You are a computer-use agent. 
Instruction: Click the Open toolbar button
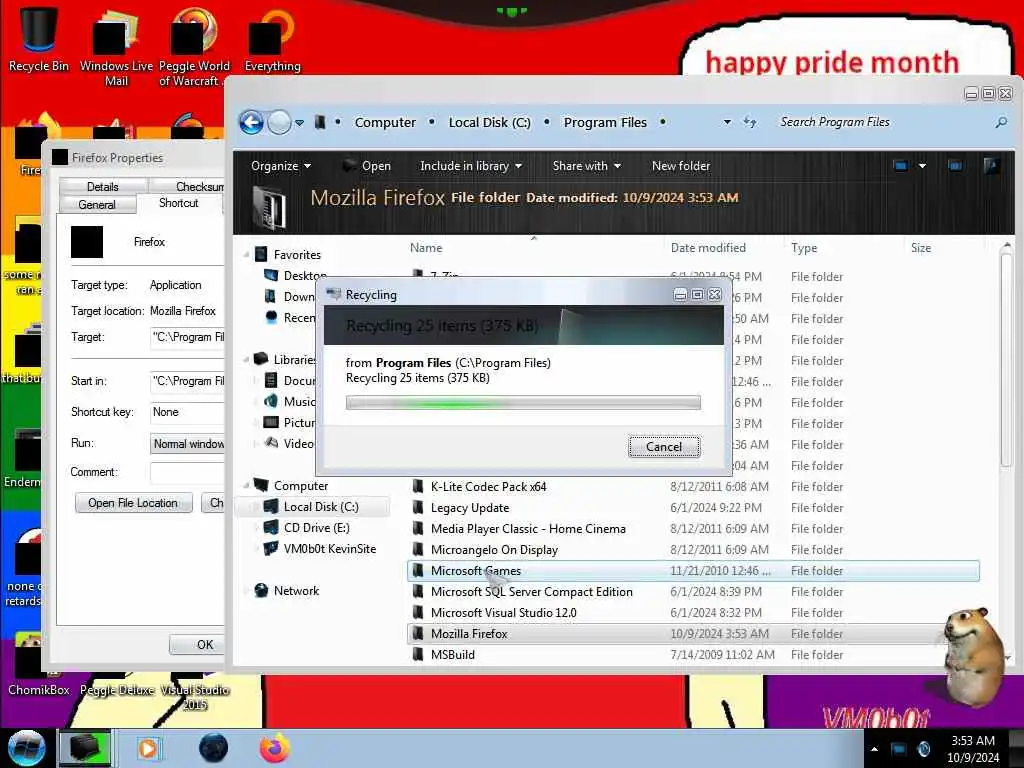(x=367, y=166)
